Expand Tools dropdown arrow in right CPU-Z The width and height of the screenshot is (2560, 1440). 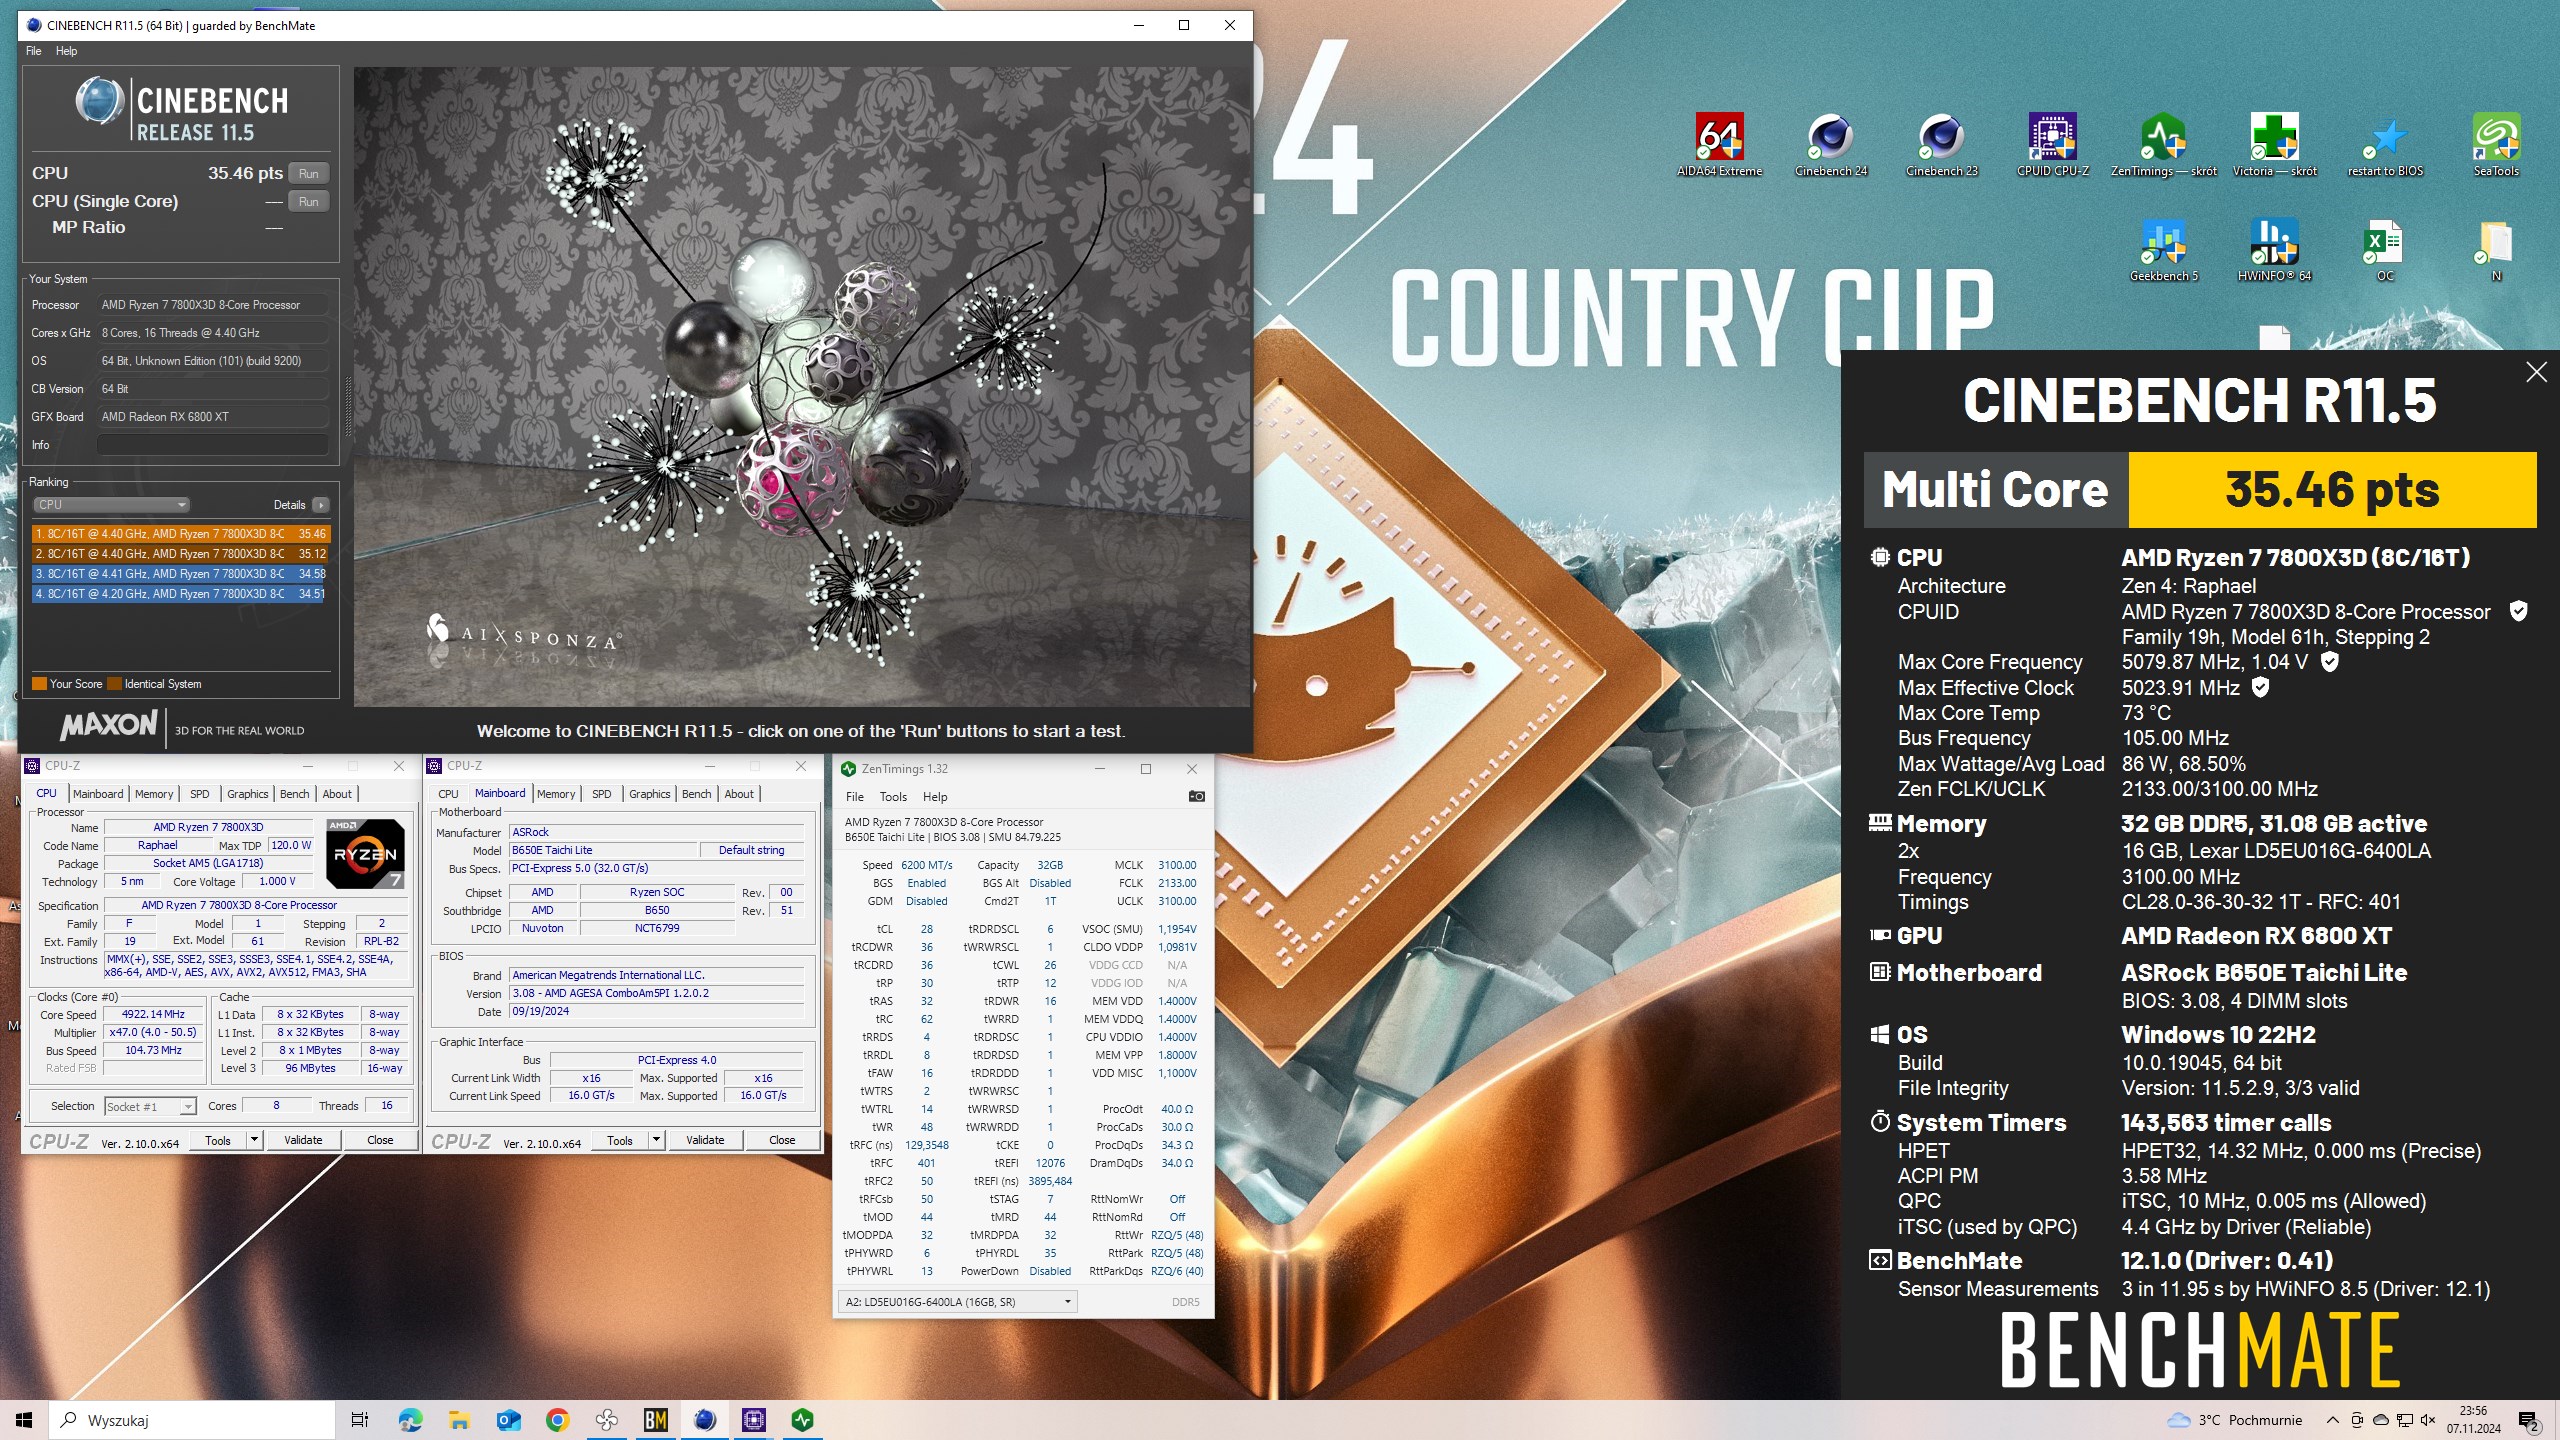pos(657,1140)
